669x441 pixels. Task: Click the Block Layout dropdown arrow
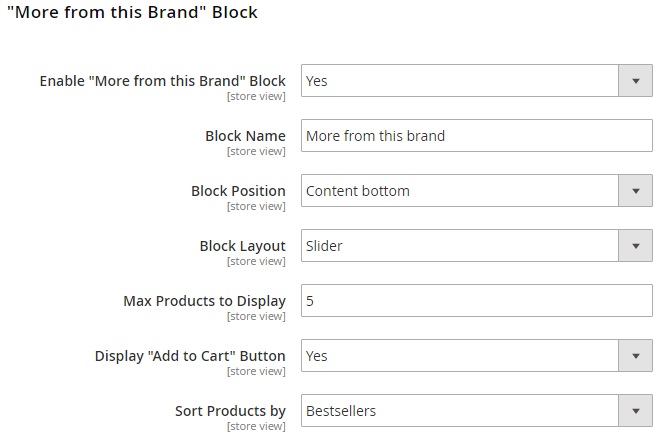(x=635, y=246)
